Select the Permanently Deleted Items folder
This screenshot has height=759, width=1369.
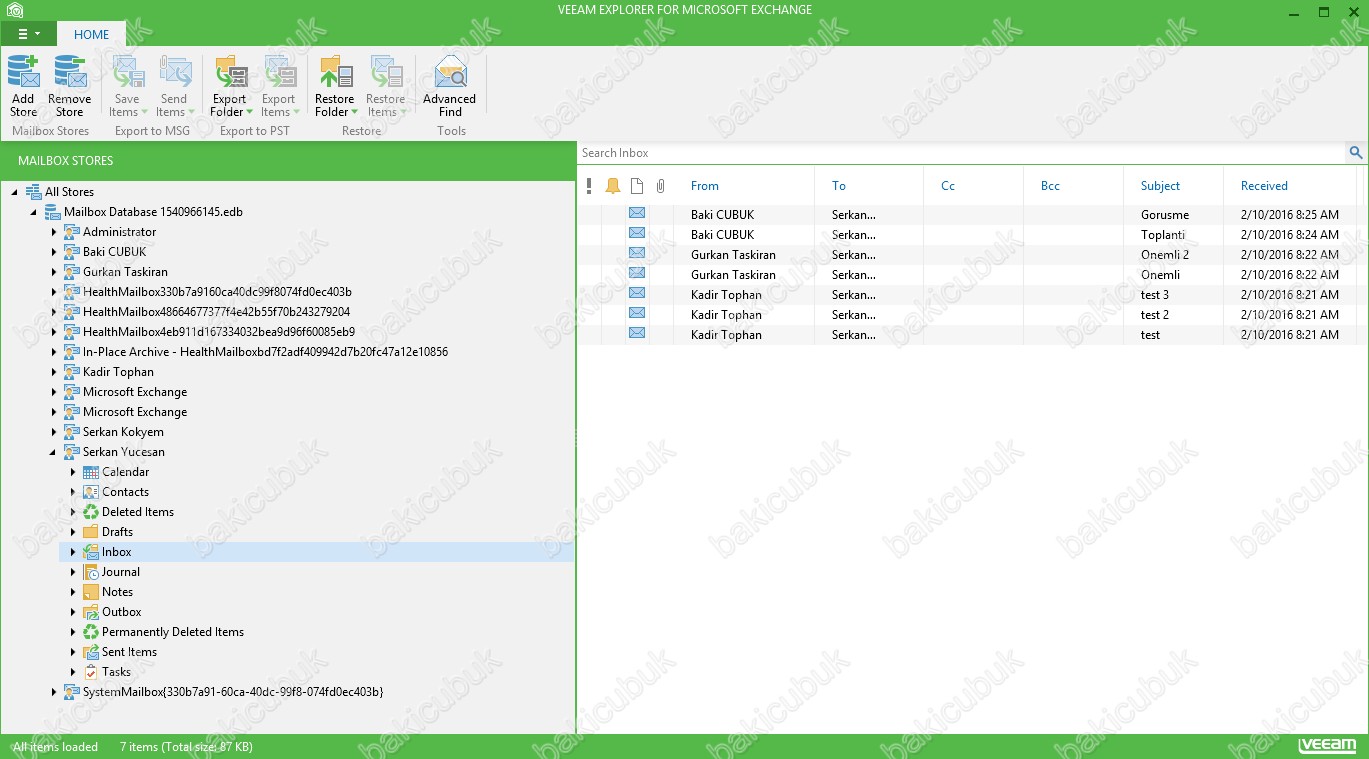pos(173,632)
